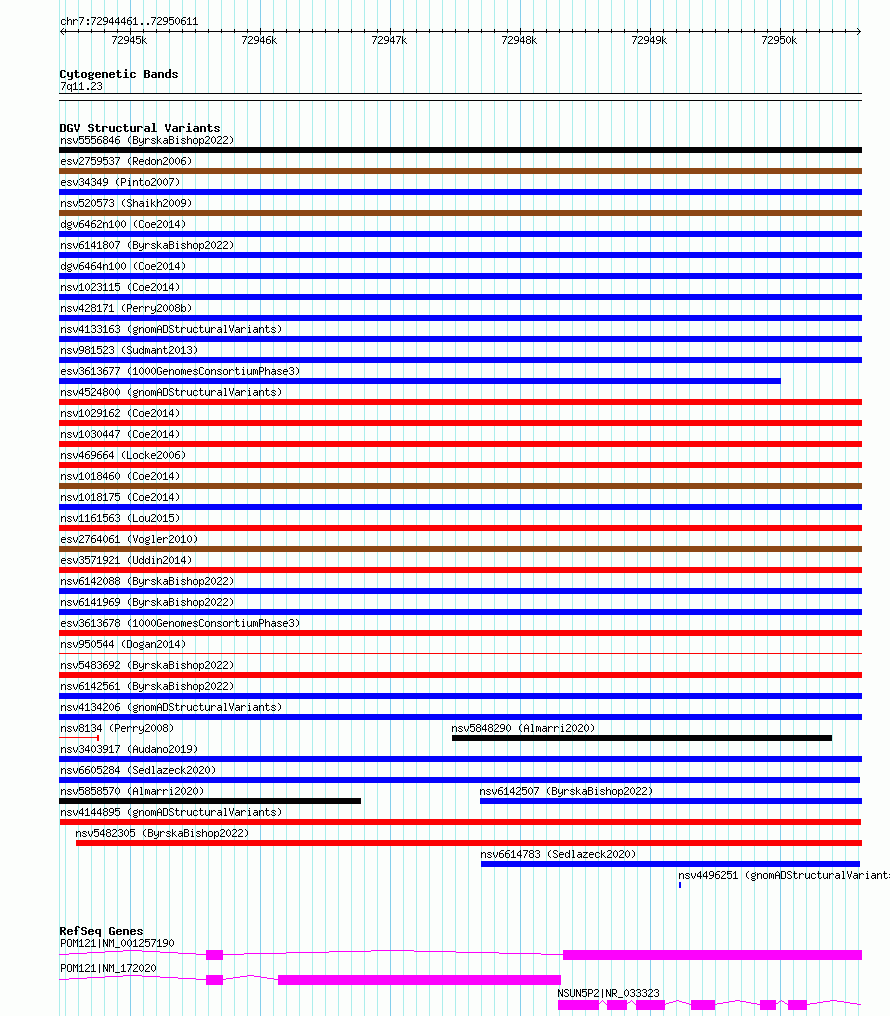Open nsv6142507 (ByrskaBishop2022) entry

pos(567,791)
